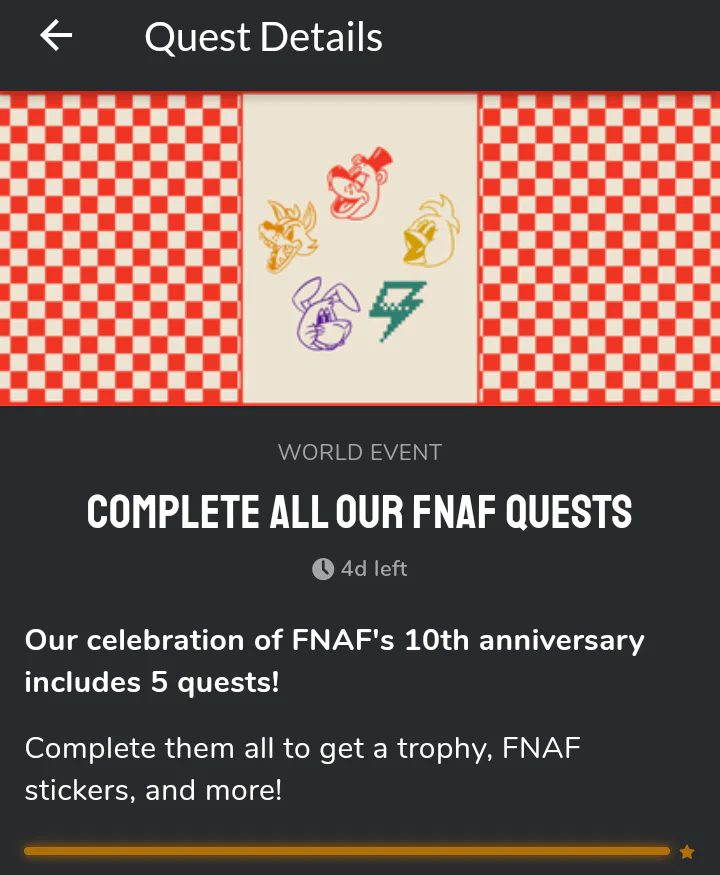720x875 pixels.
Task: Go back using the arrow icon
Action: pos(56,37)
